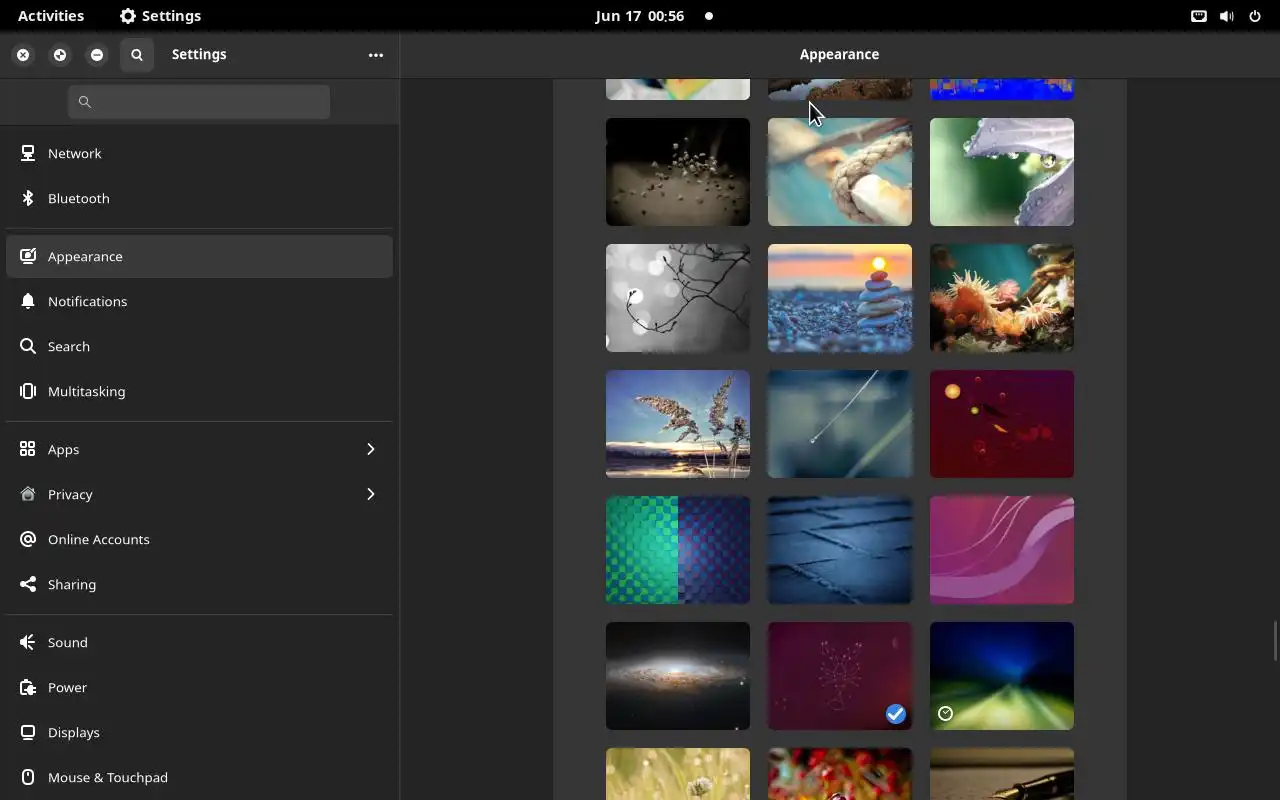Viewport: 1280px width, 800px height.
Task: Select the fountain pen wallpaper
Action: pyautogui.click(x=1002, y=774)
